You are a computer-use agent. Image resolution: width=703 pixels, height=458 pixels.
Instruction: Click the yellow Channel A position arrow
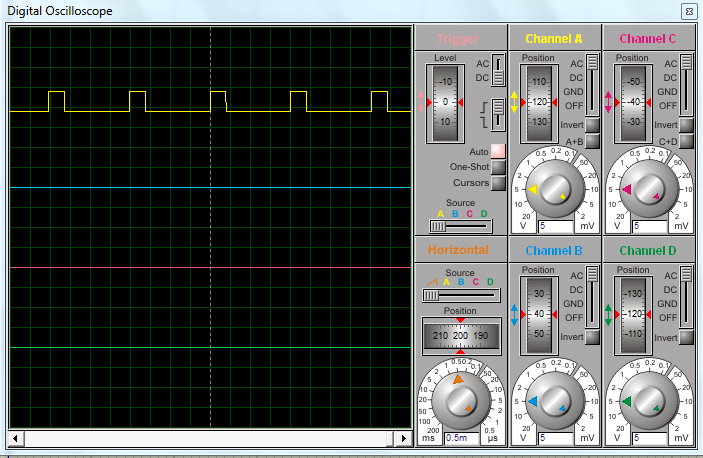[514, 102]
